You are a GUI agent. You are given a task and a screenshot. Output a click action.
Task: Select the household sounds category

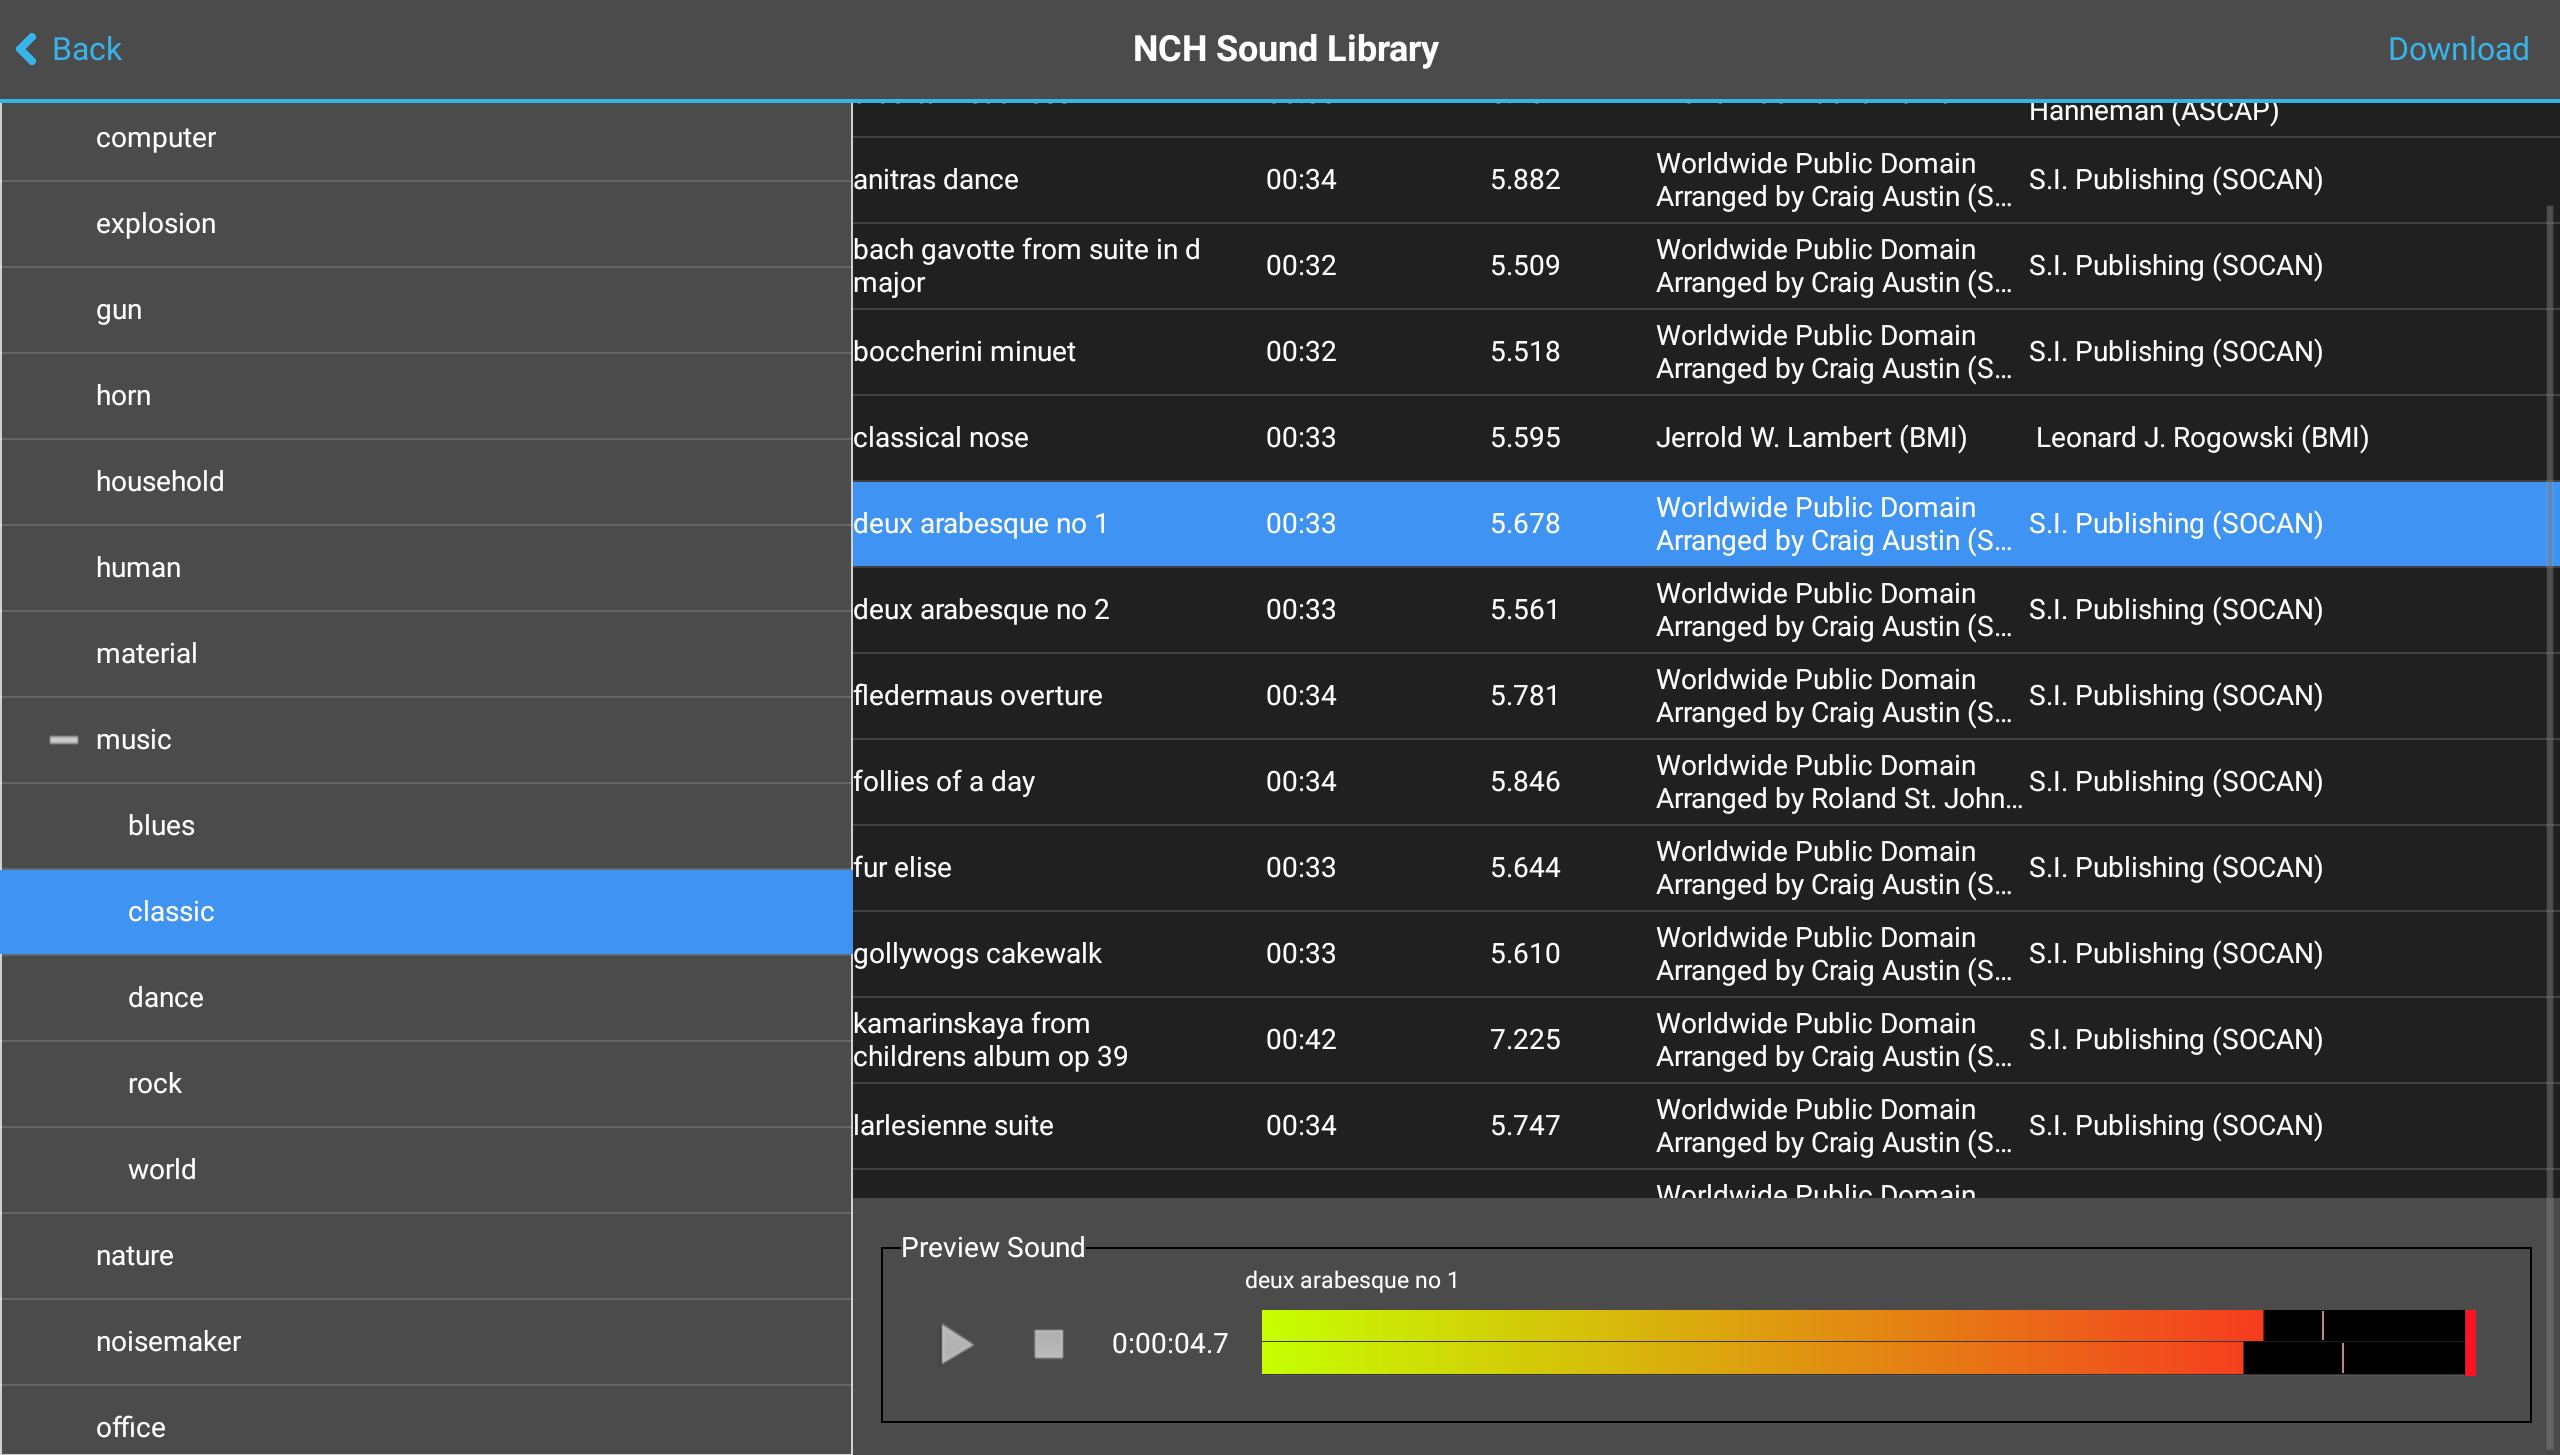[426, 482]
